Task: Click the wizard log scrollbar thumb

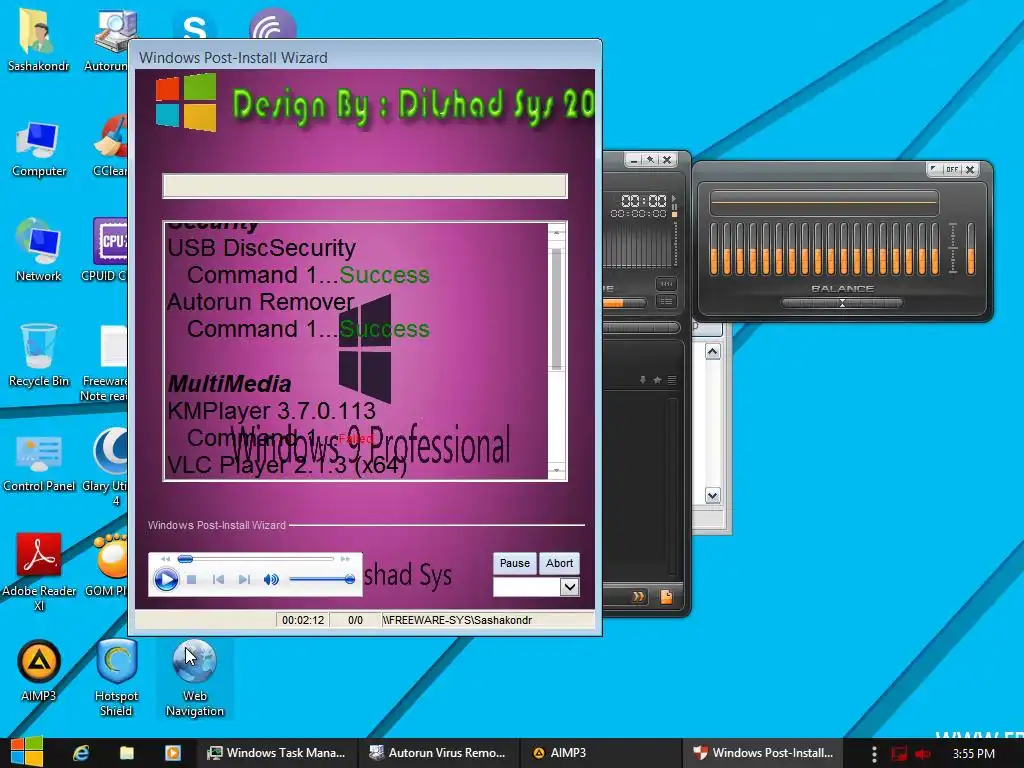Action: point(556,309)
